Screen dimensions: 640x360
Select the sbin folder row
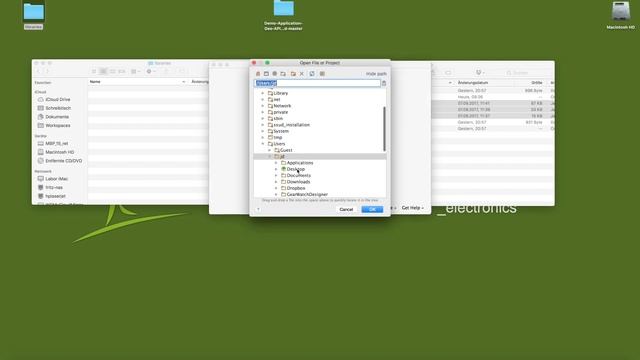click(x=319, y=118)
